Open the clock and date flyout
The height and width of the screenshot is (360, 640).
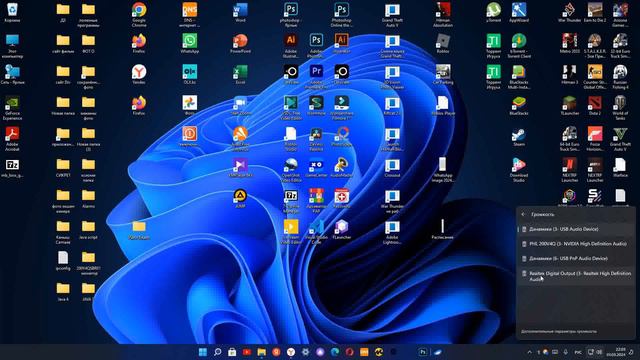[x=620, y=352]
